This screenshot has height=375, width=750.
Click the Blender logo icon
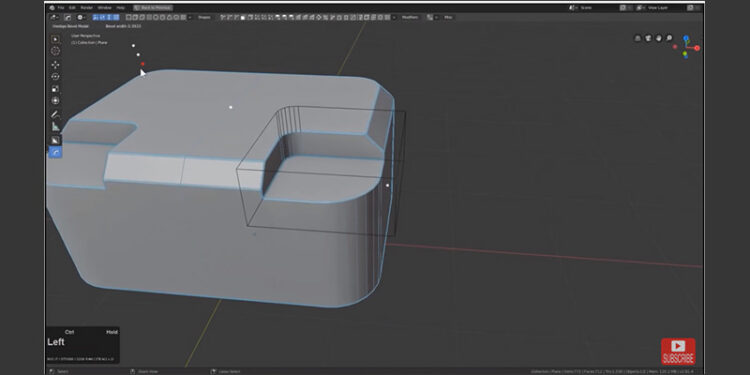tap(52, 8)
